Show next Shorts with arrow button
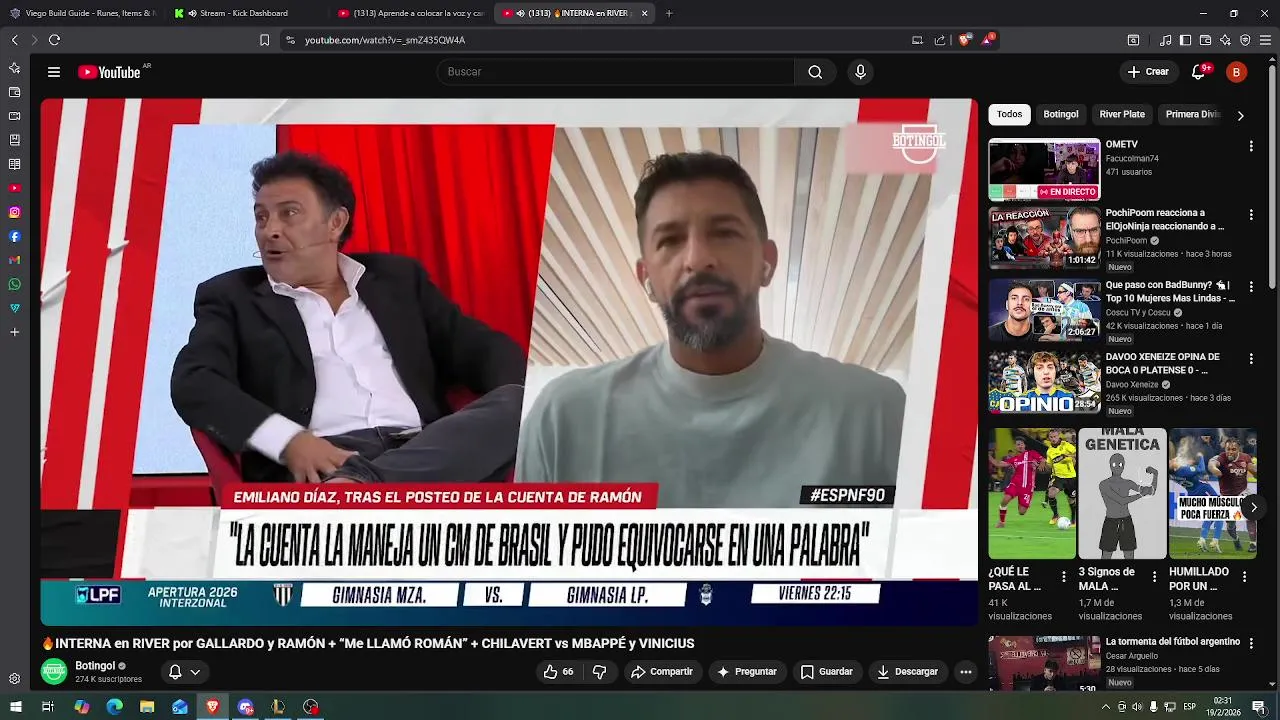Viewport: 1280px width, 720px height. pos(1253,508)
